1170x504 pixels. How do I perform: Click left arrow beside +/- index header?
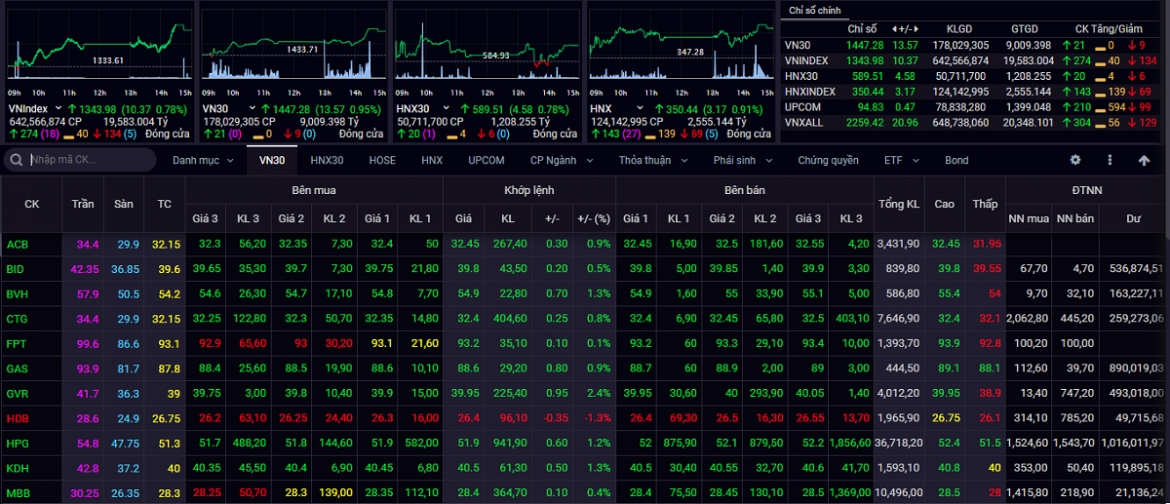tap(894, 28)
